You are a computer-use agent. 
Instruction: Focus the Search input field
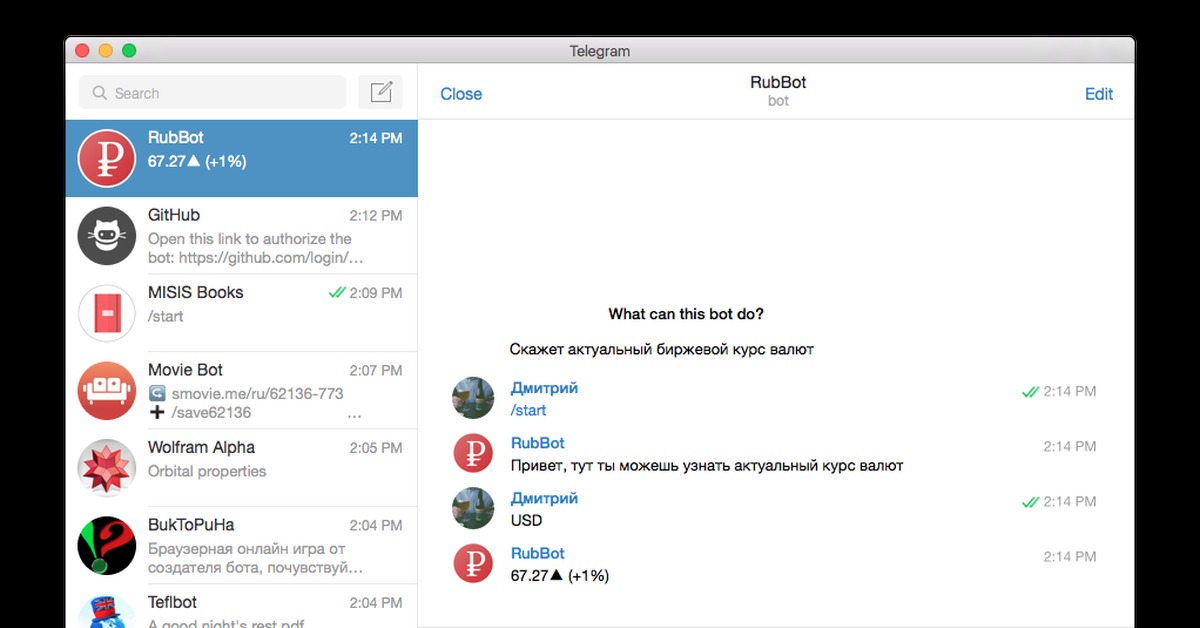212,93
